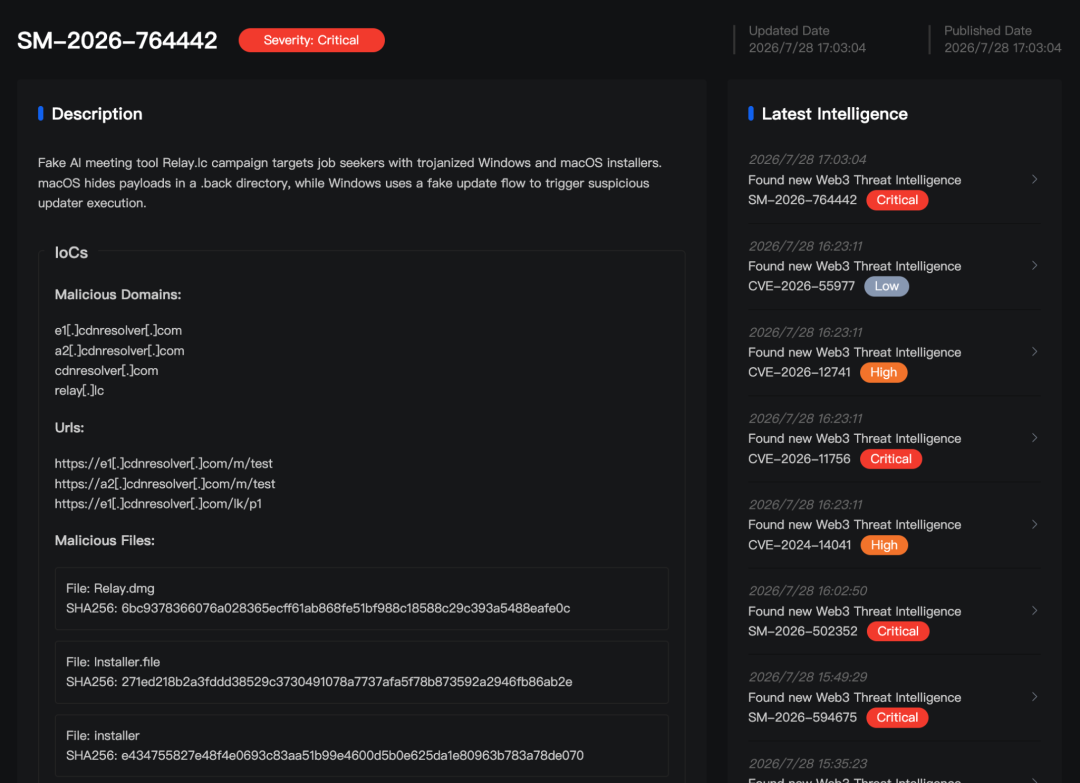Click File: Relay.dmg text
1080x783 pixels.
110,588
